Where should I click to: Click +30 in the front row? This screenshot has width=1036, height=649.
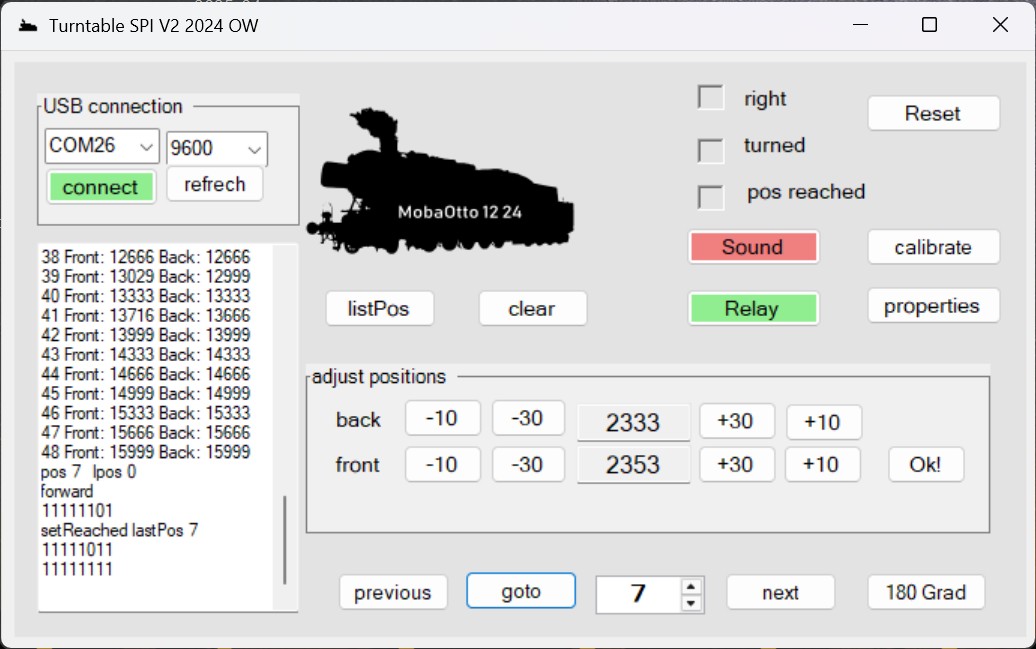pyautogui.click(x=737, y=465)
